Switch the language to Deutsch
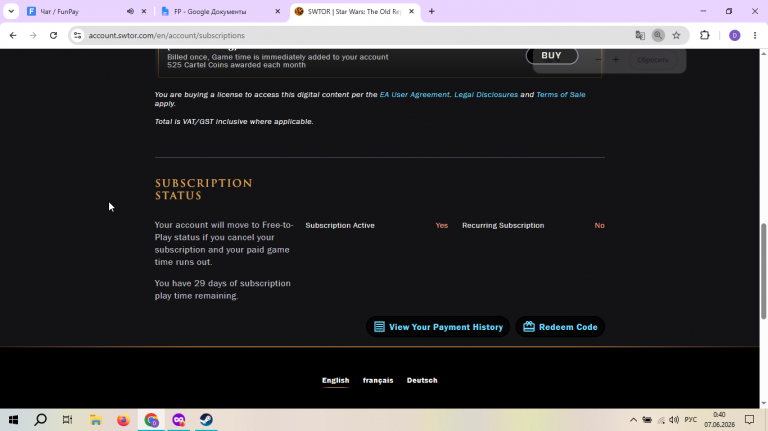Screen dimensions: 768x431 [x=422, y=380]
